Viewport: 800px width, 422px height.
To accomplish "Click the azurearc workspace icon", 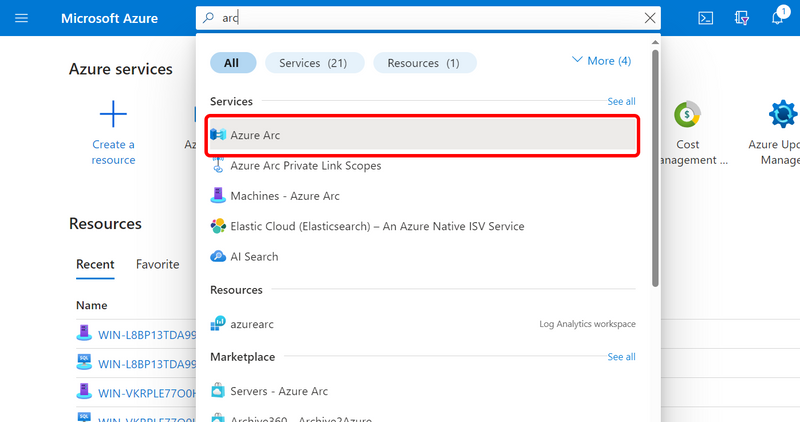I will click(x=218, y=324).
